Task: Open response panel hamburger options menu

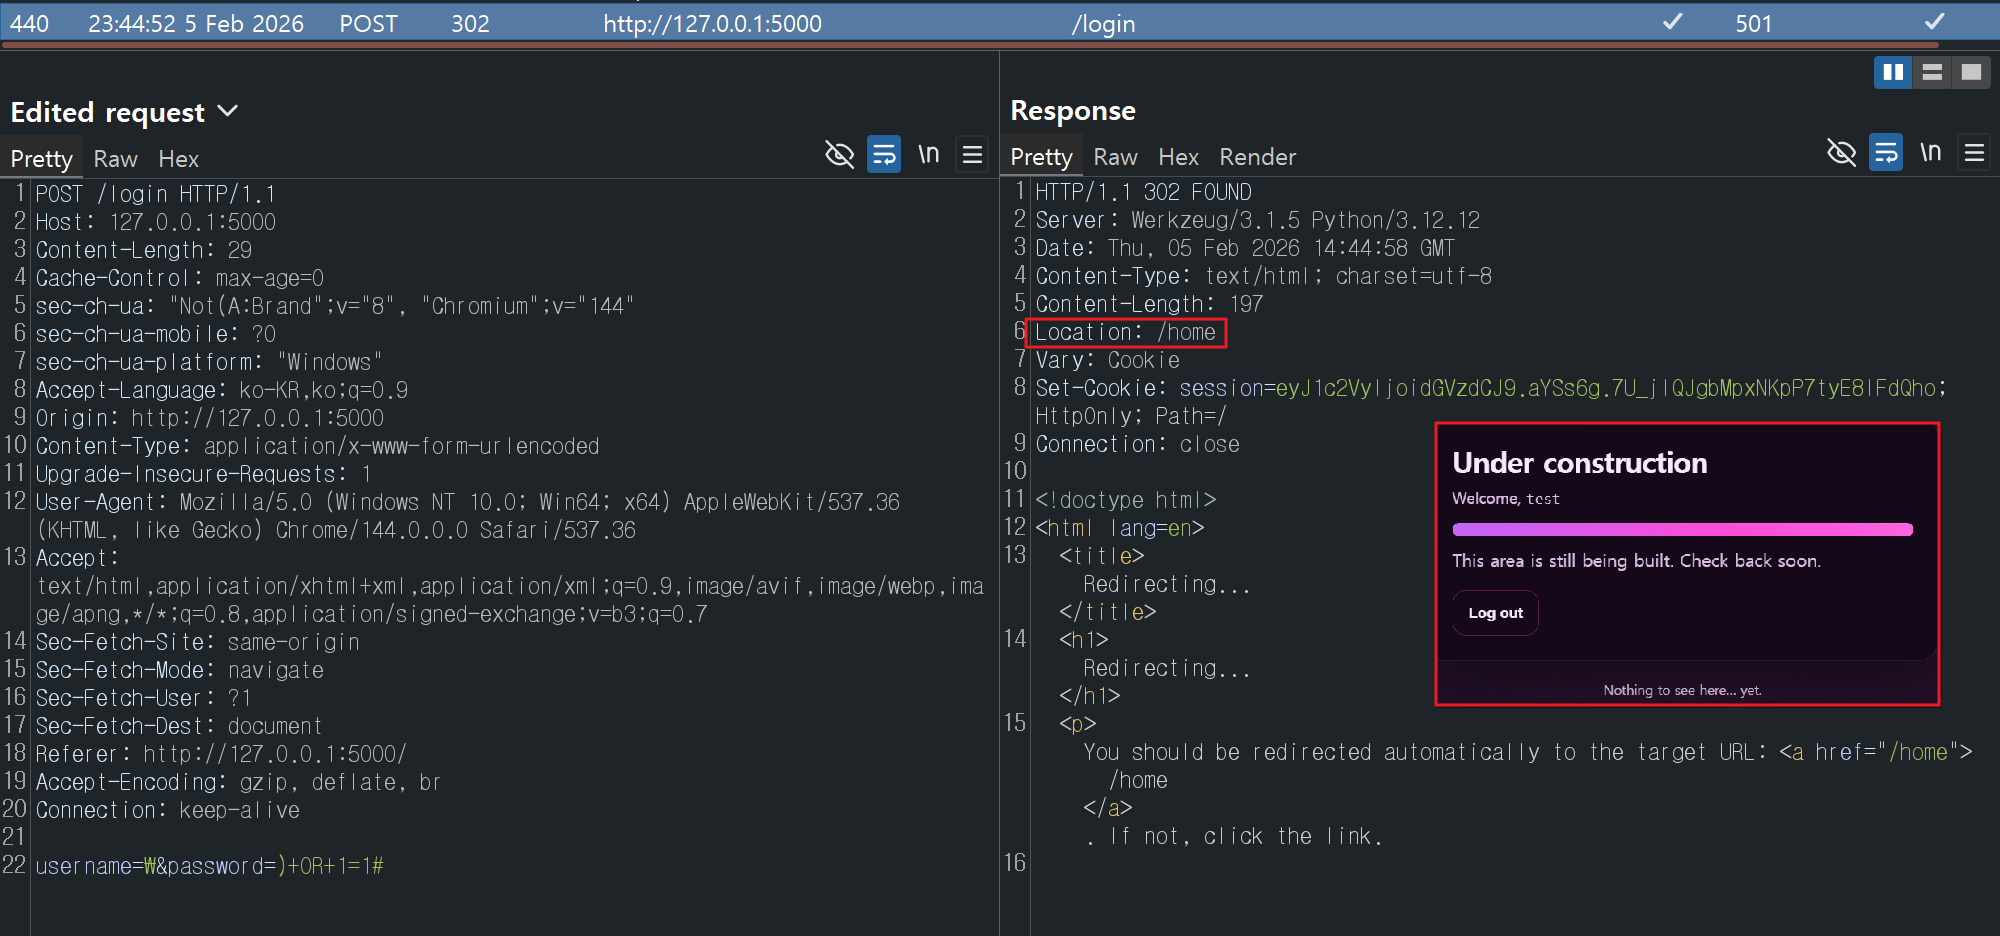Action: [x=1974, y=152]
